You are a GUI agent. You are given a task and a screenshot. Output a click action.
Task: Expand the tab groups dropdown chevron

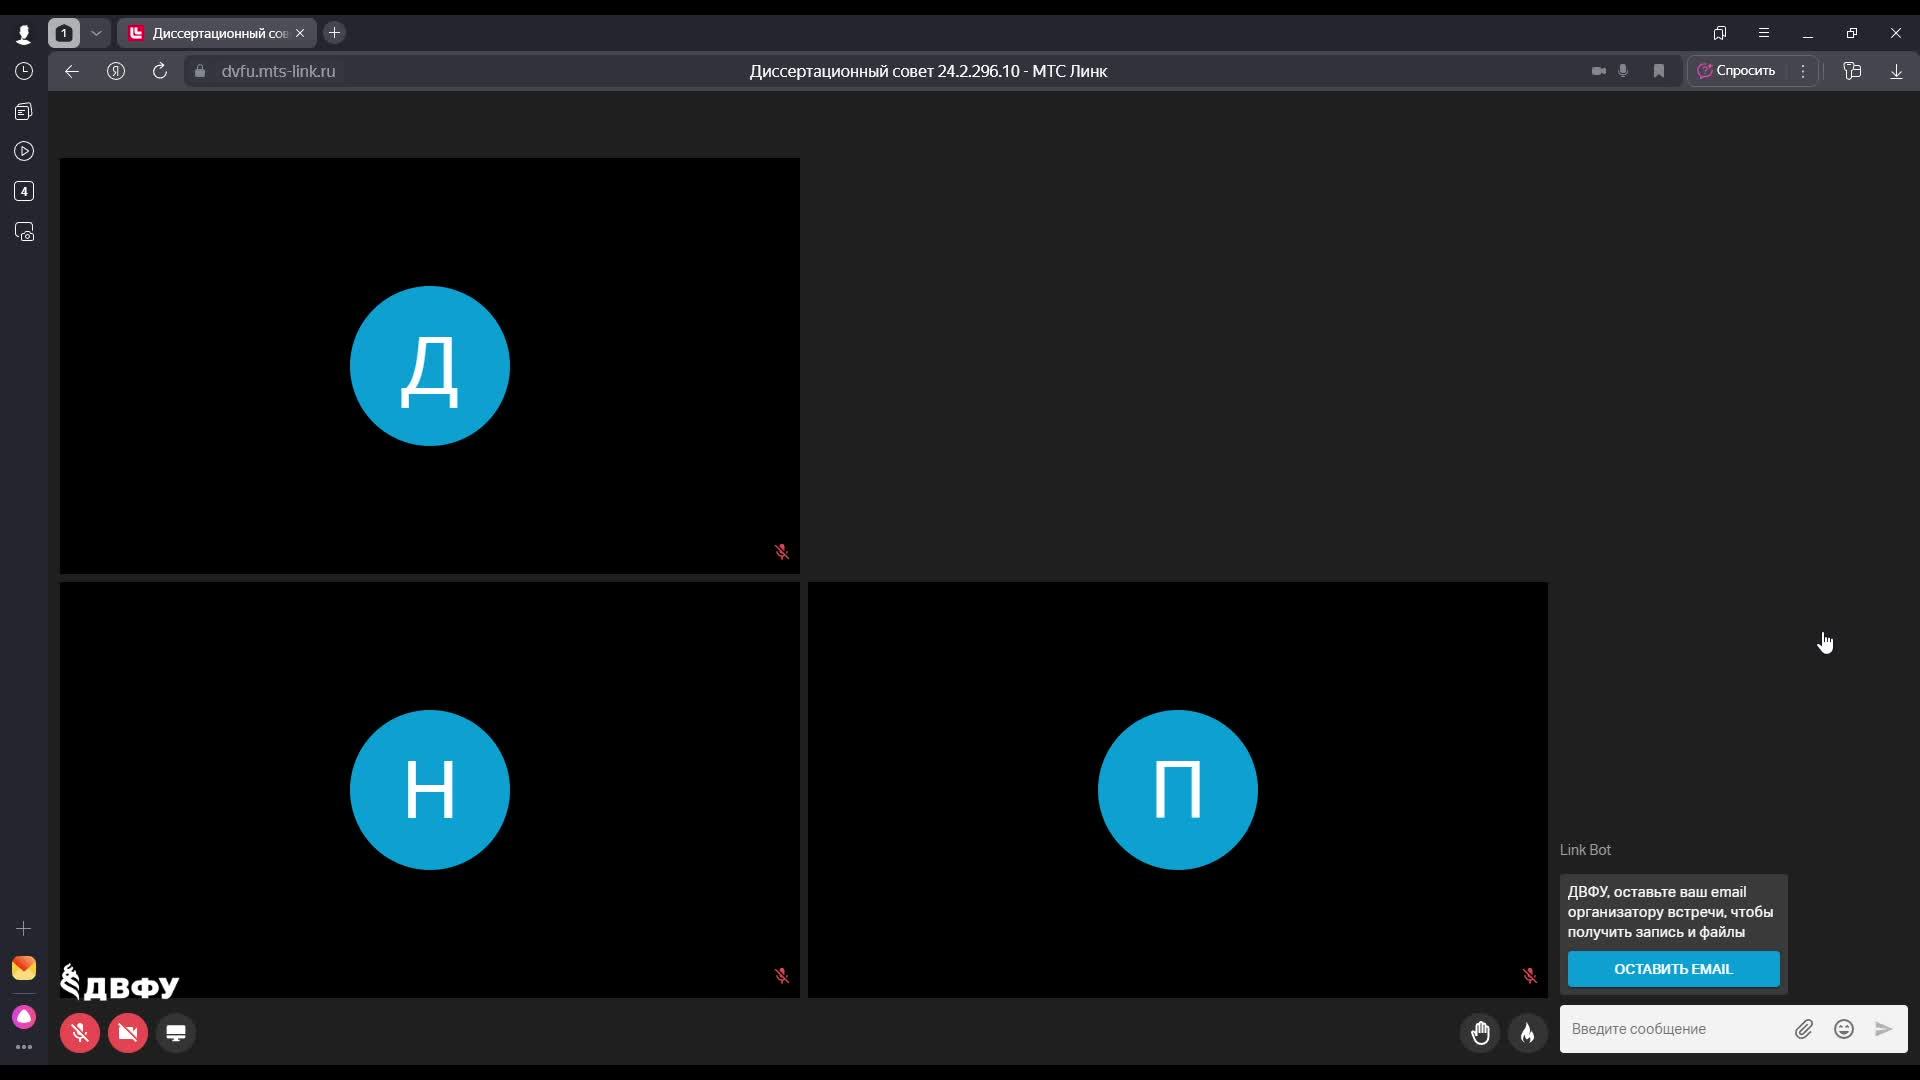coord(96,33)
